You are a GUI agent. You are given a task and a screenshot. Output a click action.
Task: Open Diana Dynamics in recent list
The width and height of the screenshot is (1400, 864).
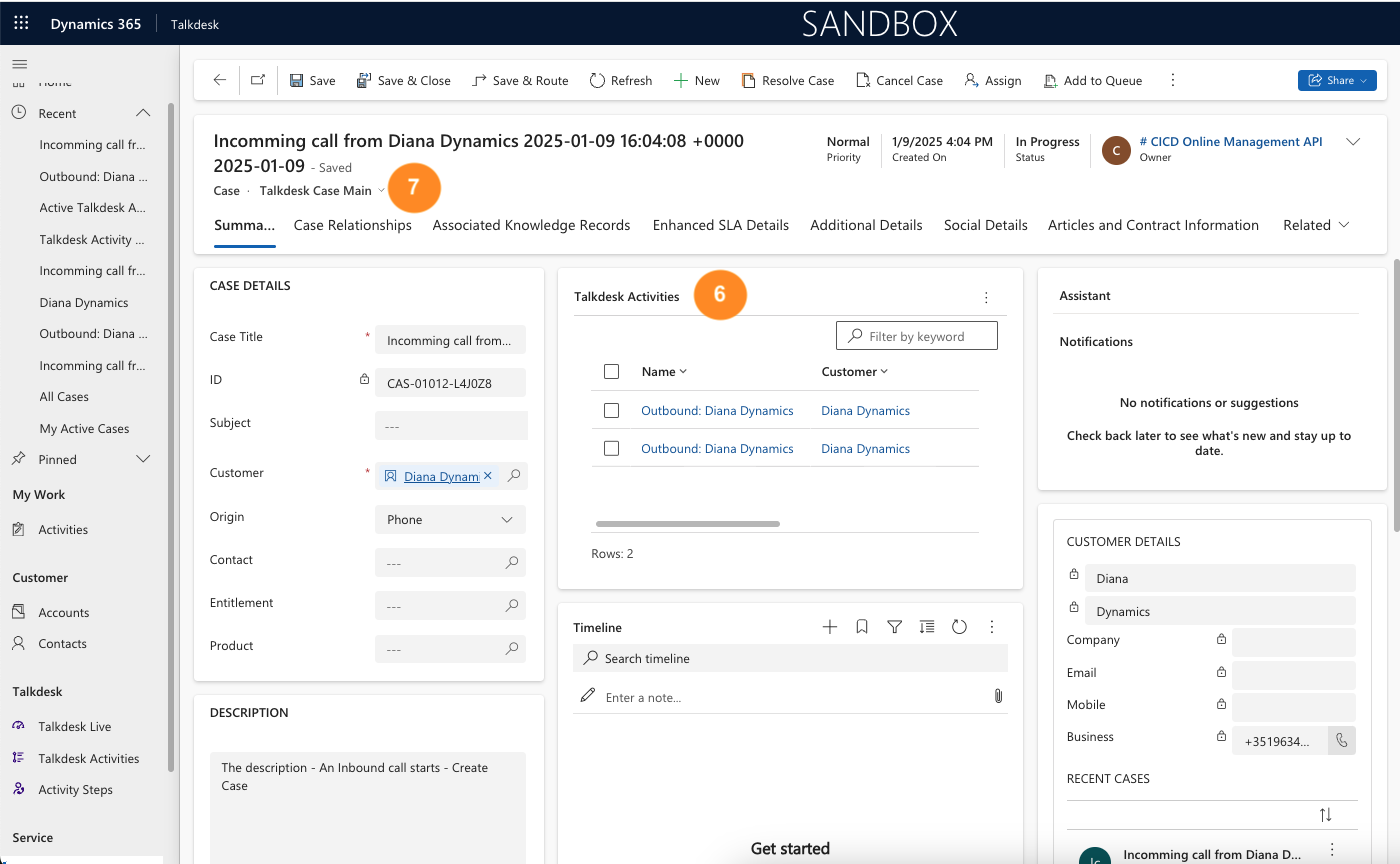pos(84,302)
